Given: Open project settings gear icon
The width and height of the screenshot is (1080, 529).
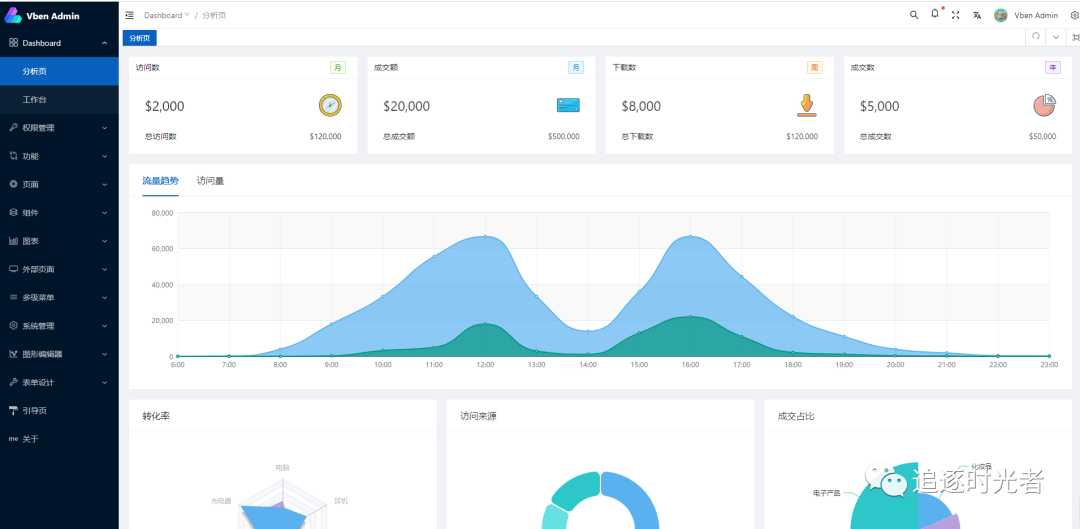Looking at the screenshot, I should [x=1074, y=15].
